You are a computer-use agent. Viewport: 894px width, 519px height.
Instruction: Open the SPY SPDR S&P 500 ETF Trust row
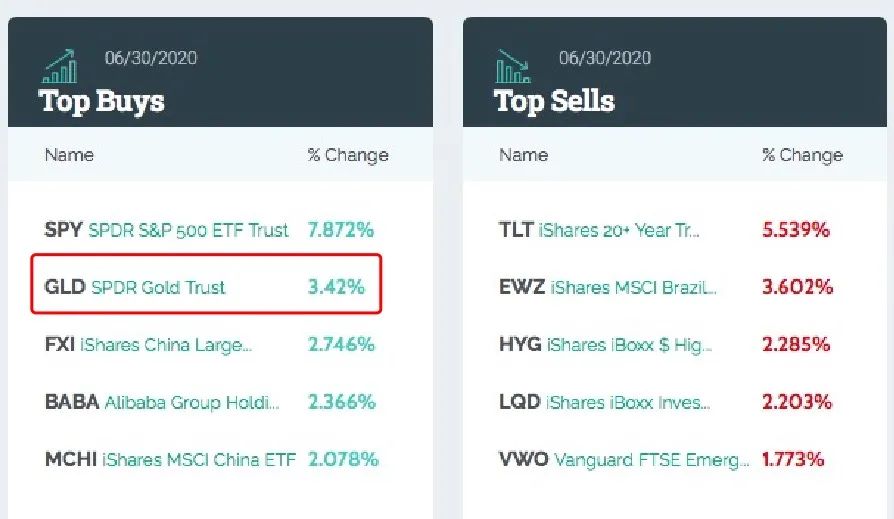(166, 230)
